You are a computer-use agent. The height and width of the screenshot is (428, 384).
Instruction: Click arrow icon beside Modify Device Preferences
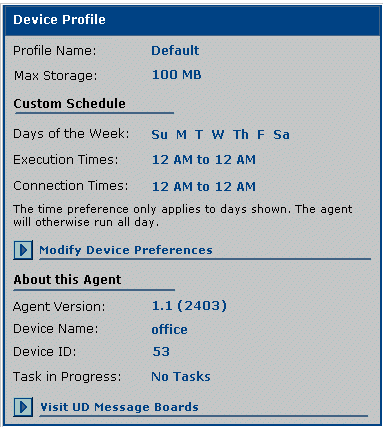click(x=23, y=250)
